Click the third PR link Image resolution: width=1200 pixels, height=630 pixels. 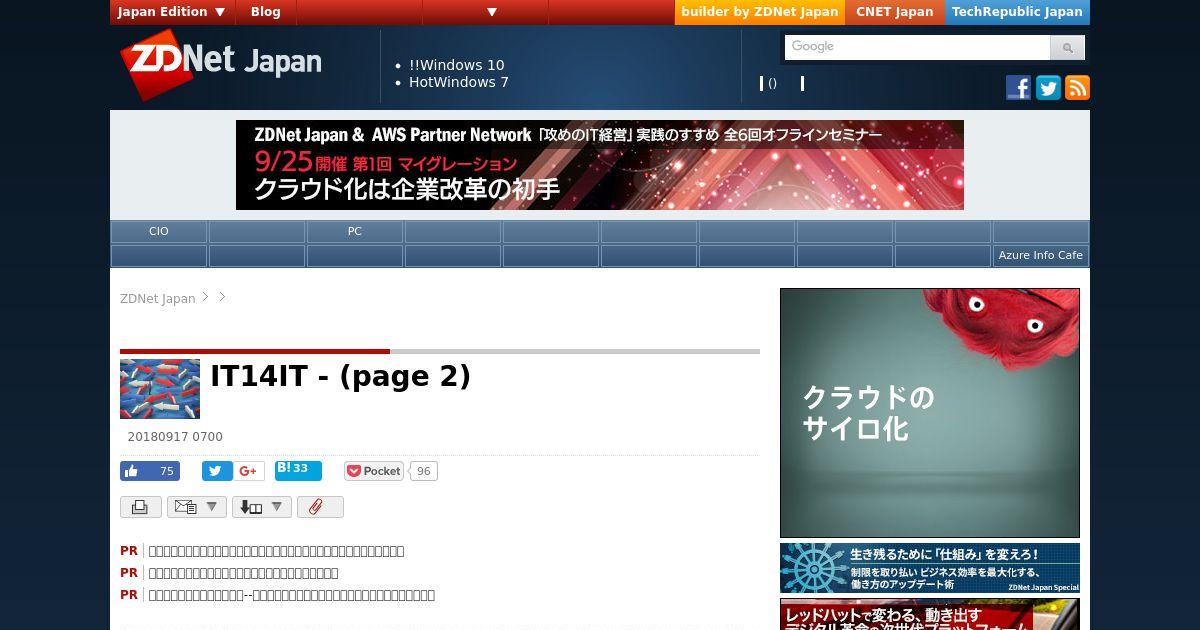click(291, 595)
